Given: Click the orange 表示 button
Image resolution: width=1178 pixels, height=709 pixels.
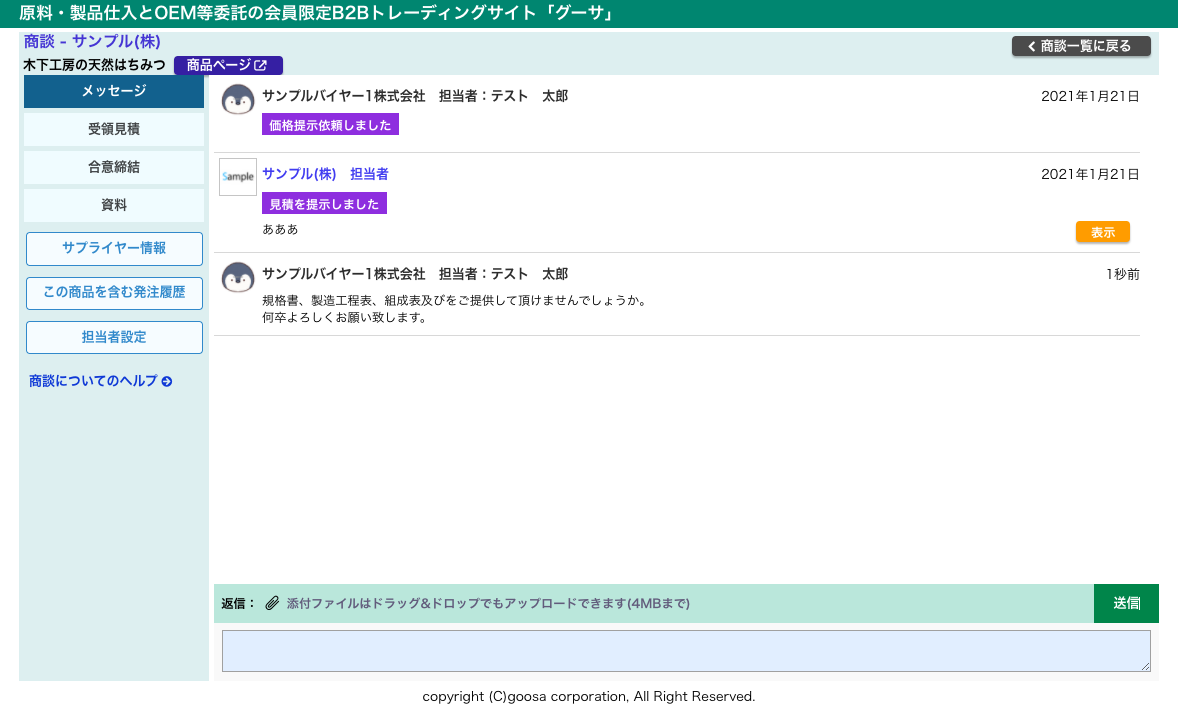Looking at the screenshot, I should point(1102,232).
